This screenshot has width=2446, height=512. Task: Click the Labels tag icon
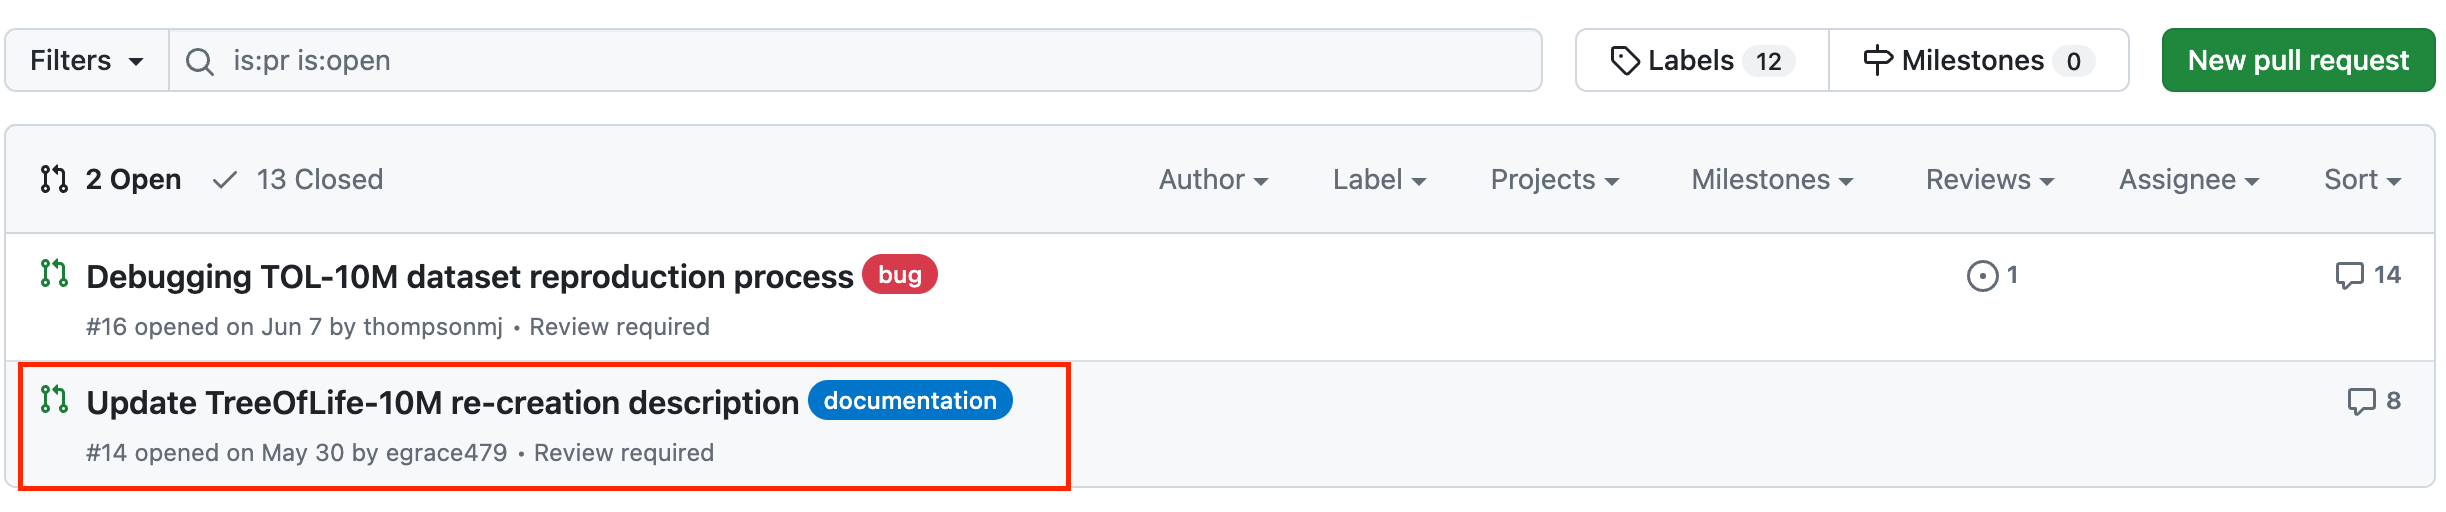[1625, 61]
